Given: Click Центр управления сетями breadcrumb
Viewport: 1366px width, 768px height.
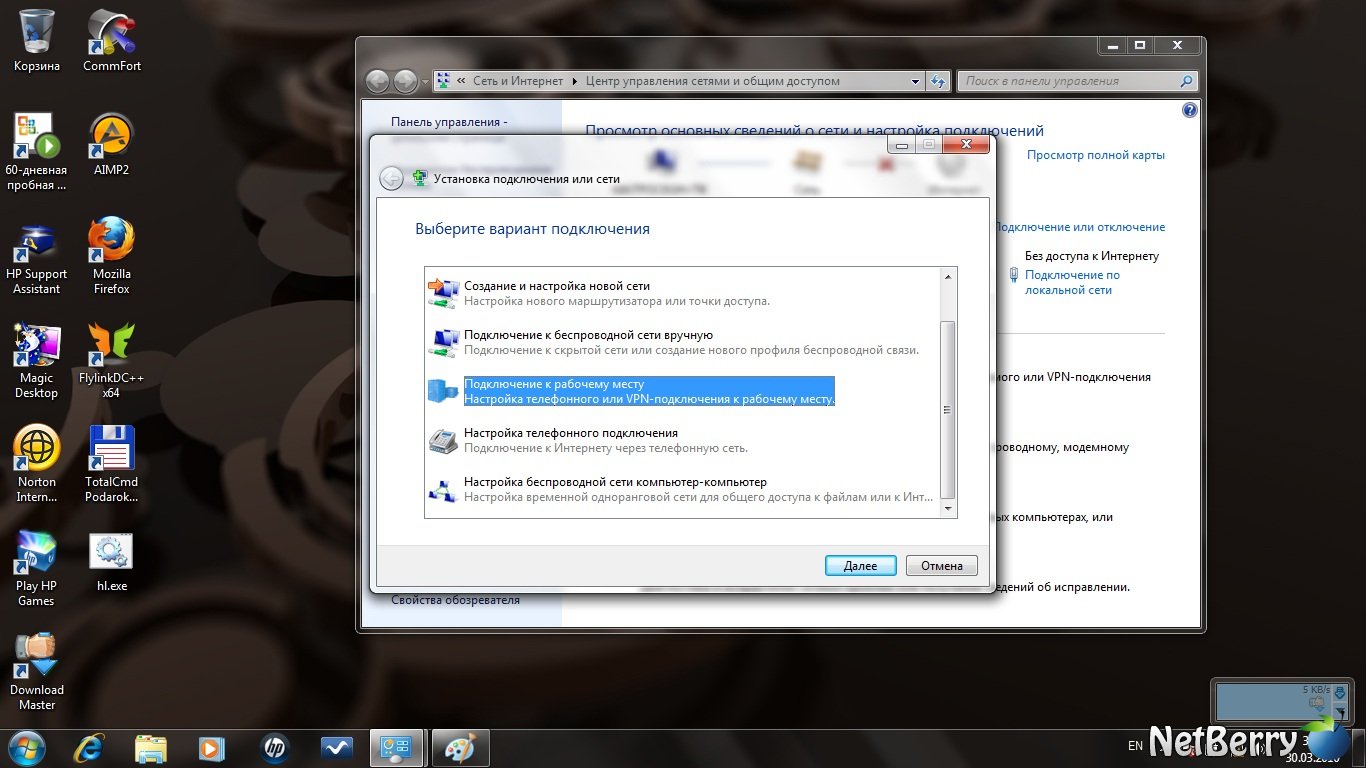Looking at the screenshot, I should tap(712, 81).
